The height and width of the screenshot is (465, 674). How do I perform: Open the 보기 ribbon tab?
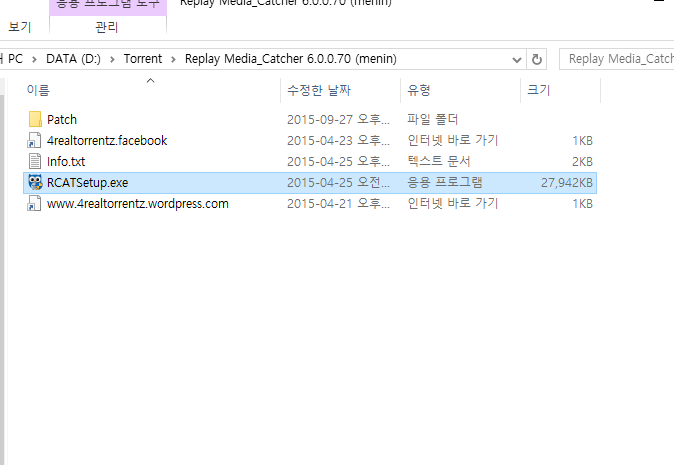coord(20,27)
